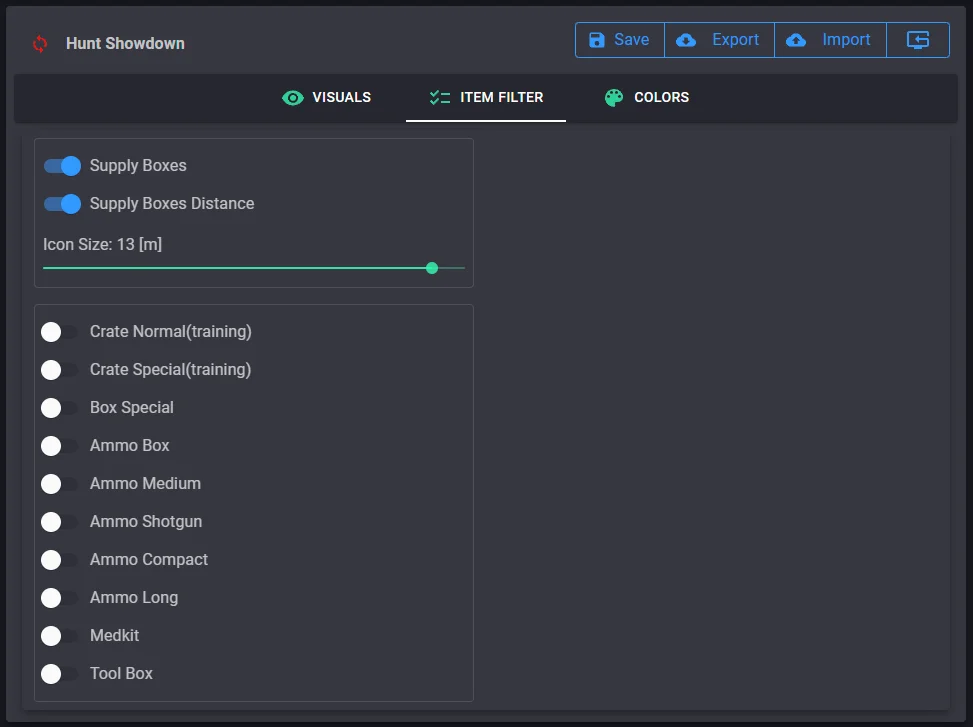
Task: Click the Icon Size slider handle
Action: coord(432,268)
